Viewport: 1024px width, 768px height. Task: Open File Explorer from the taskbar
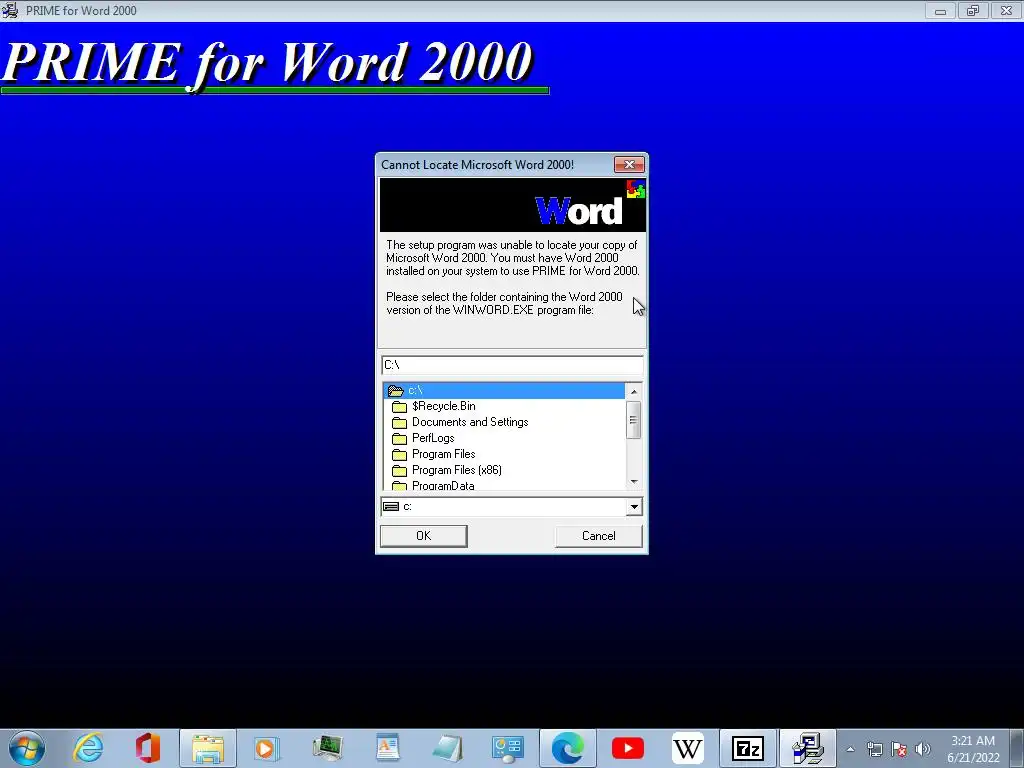click(208, 748)
